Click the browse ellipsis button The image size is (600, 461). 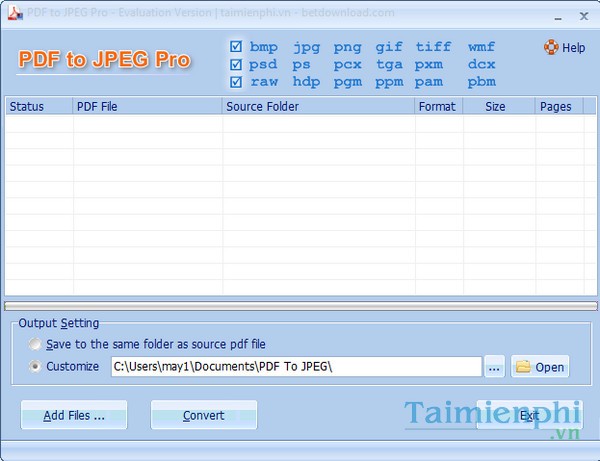pyautogui.click(x=494, y=367)
